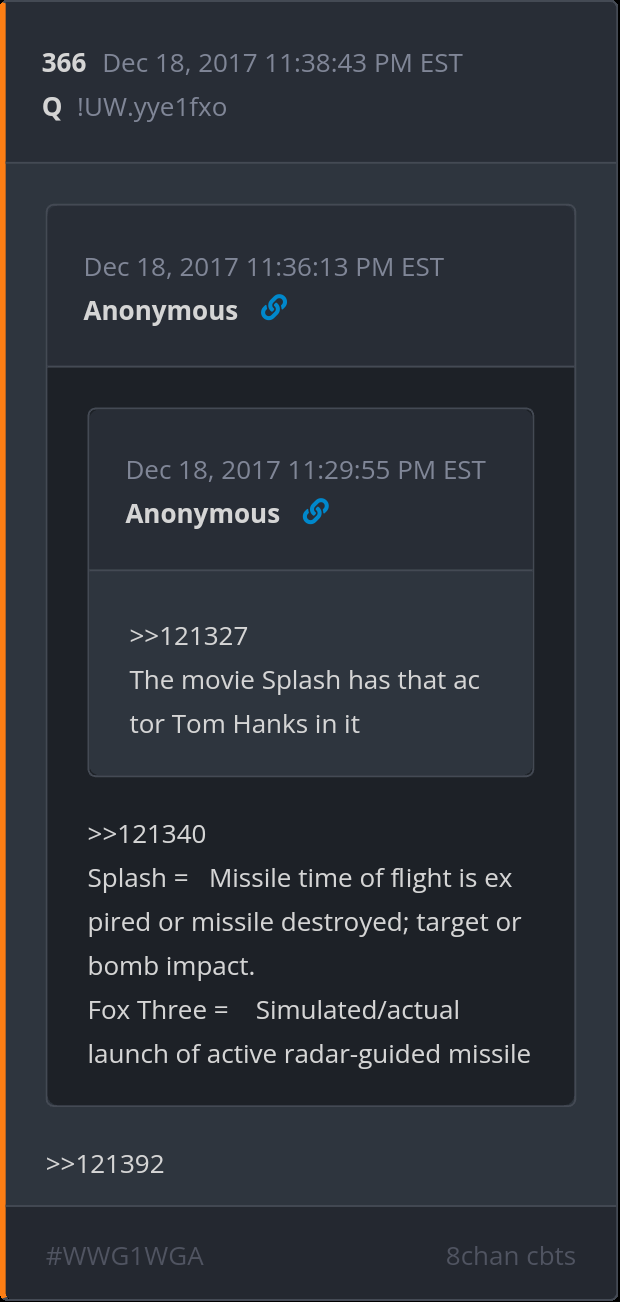Click the tripcode !UW.yye1fxo
Image resolution: width=620 pixels, height=1302 pixels.
(151, 107)
